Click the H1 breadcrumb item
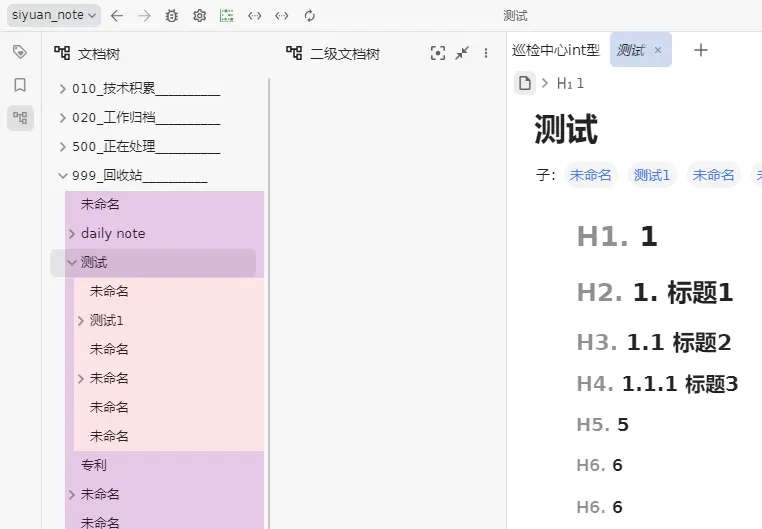This screenshot has height=529, width=762. pos(571,83)
